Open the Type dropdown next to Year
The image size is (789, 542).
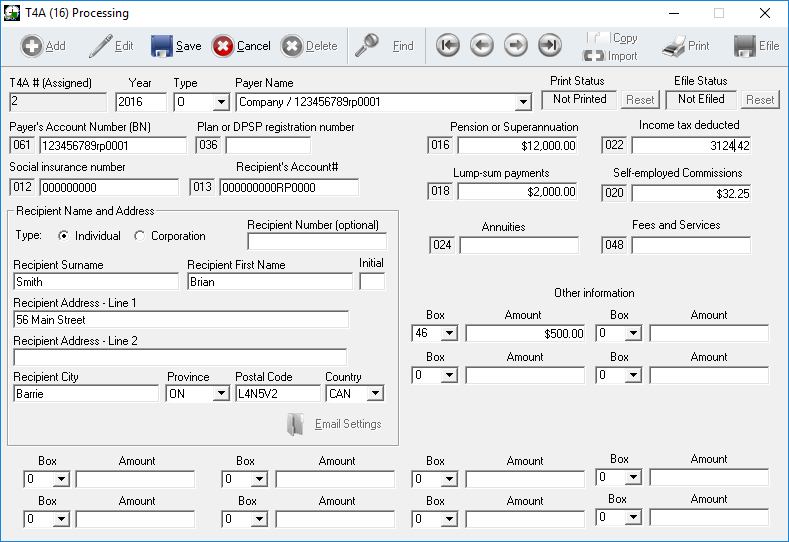[x=221, y=102]
